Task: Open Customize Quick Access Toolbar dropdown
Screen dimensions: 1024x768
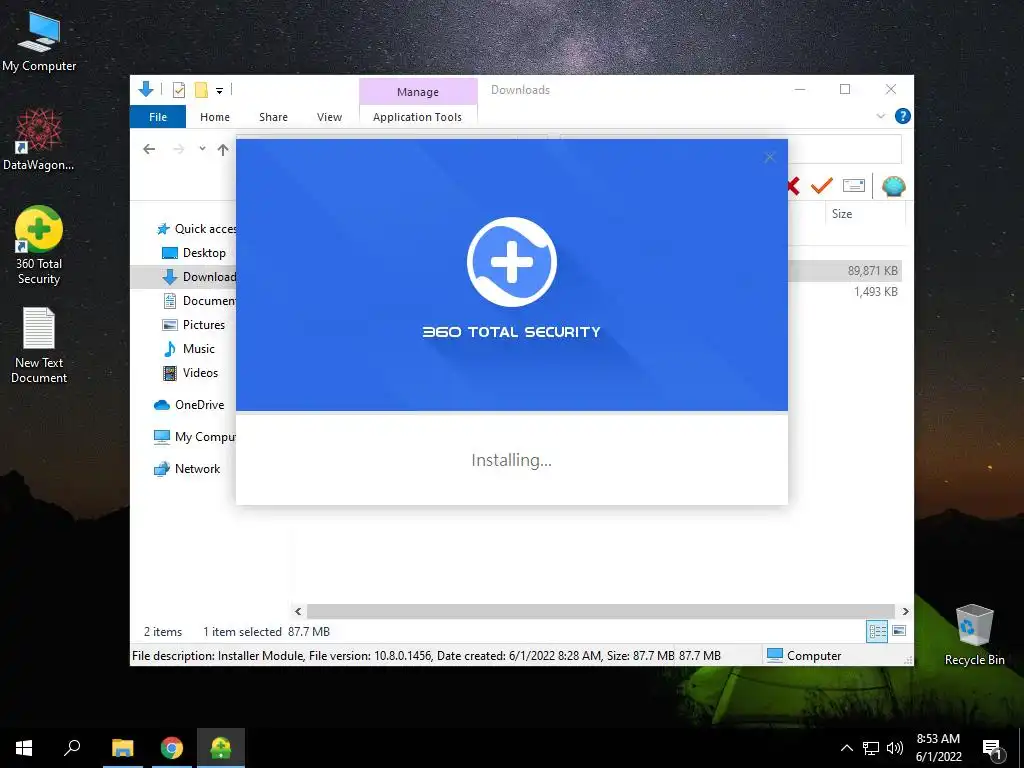Action: [x=219, y=91]
